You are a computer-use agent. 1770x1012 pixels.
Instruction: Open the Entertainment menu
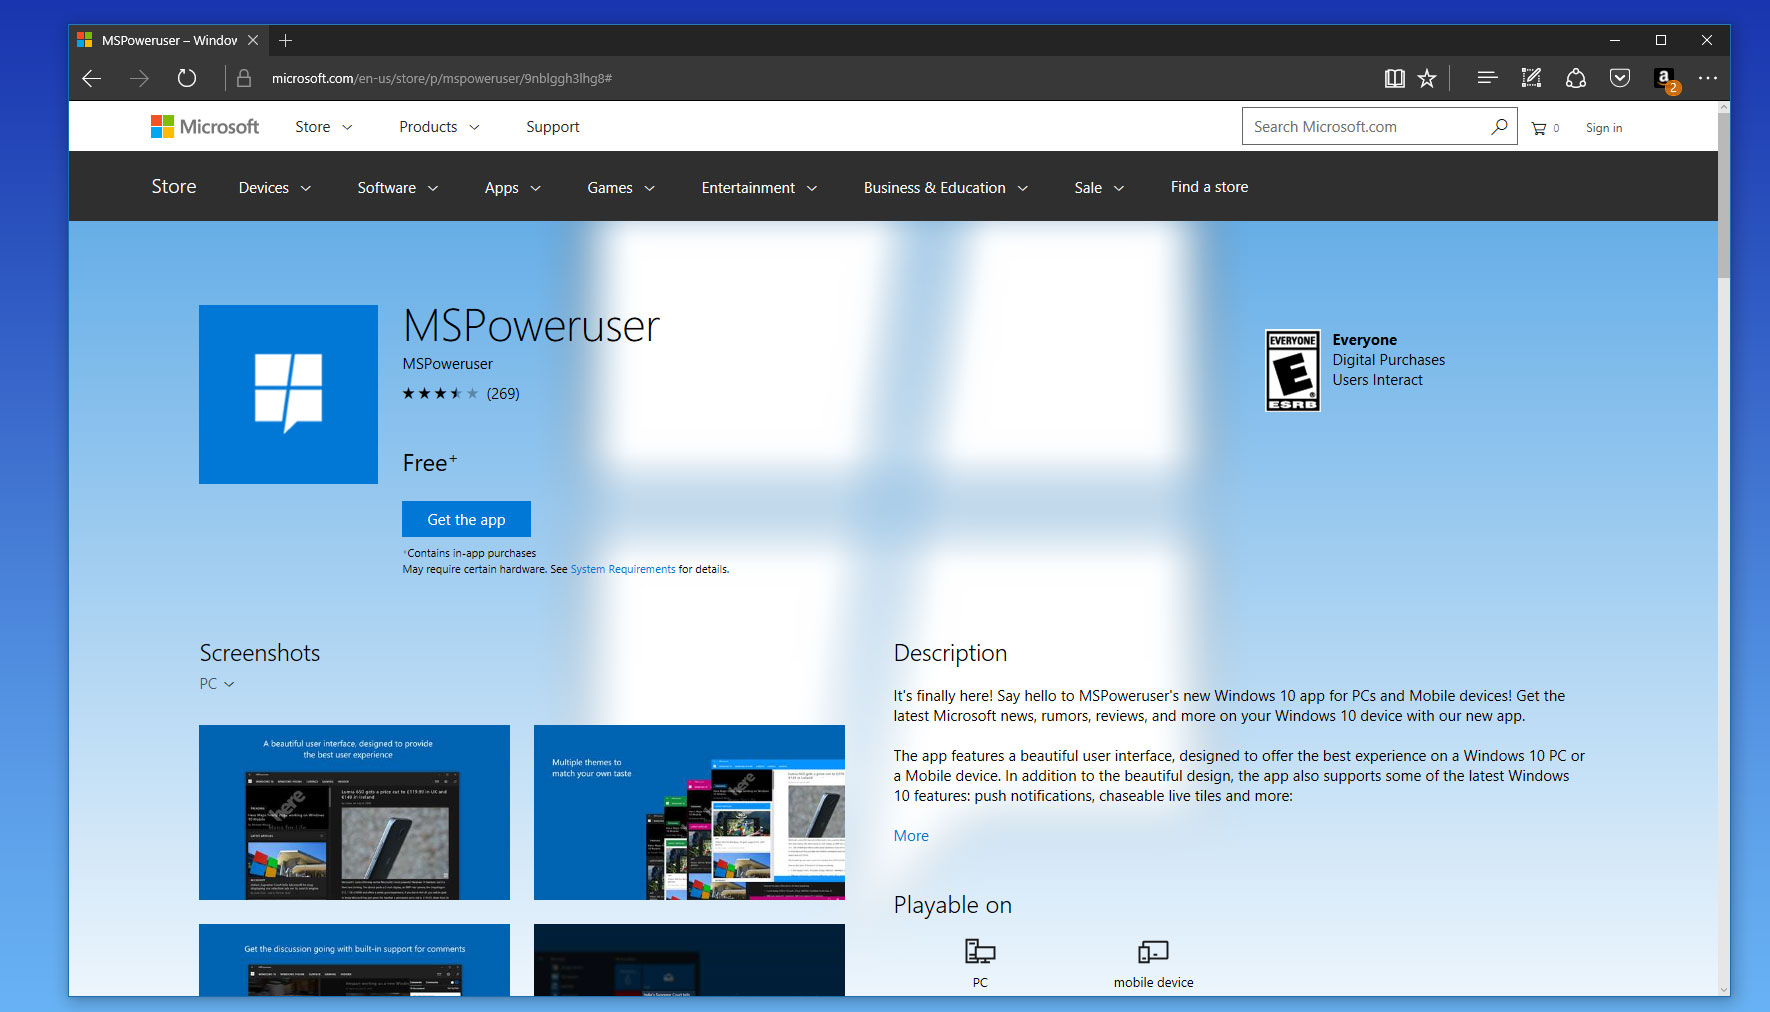tap(759, 188)
